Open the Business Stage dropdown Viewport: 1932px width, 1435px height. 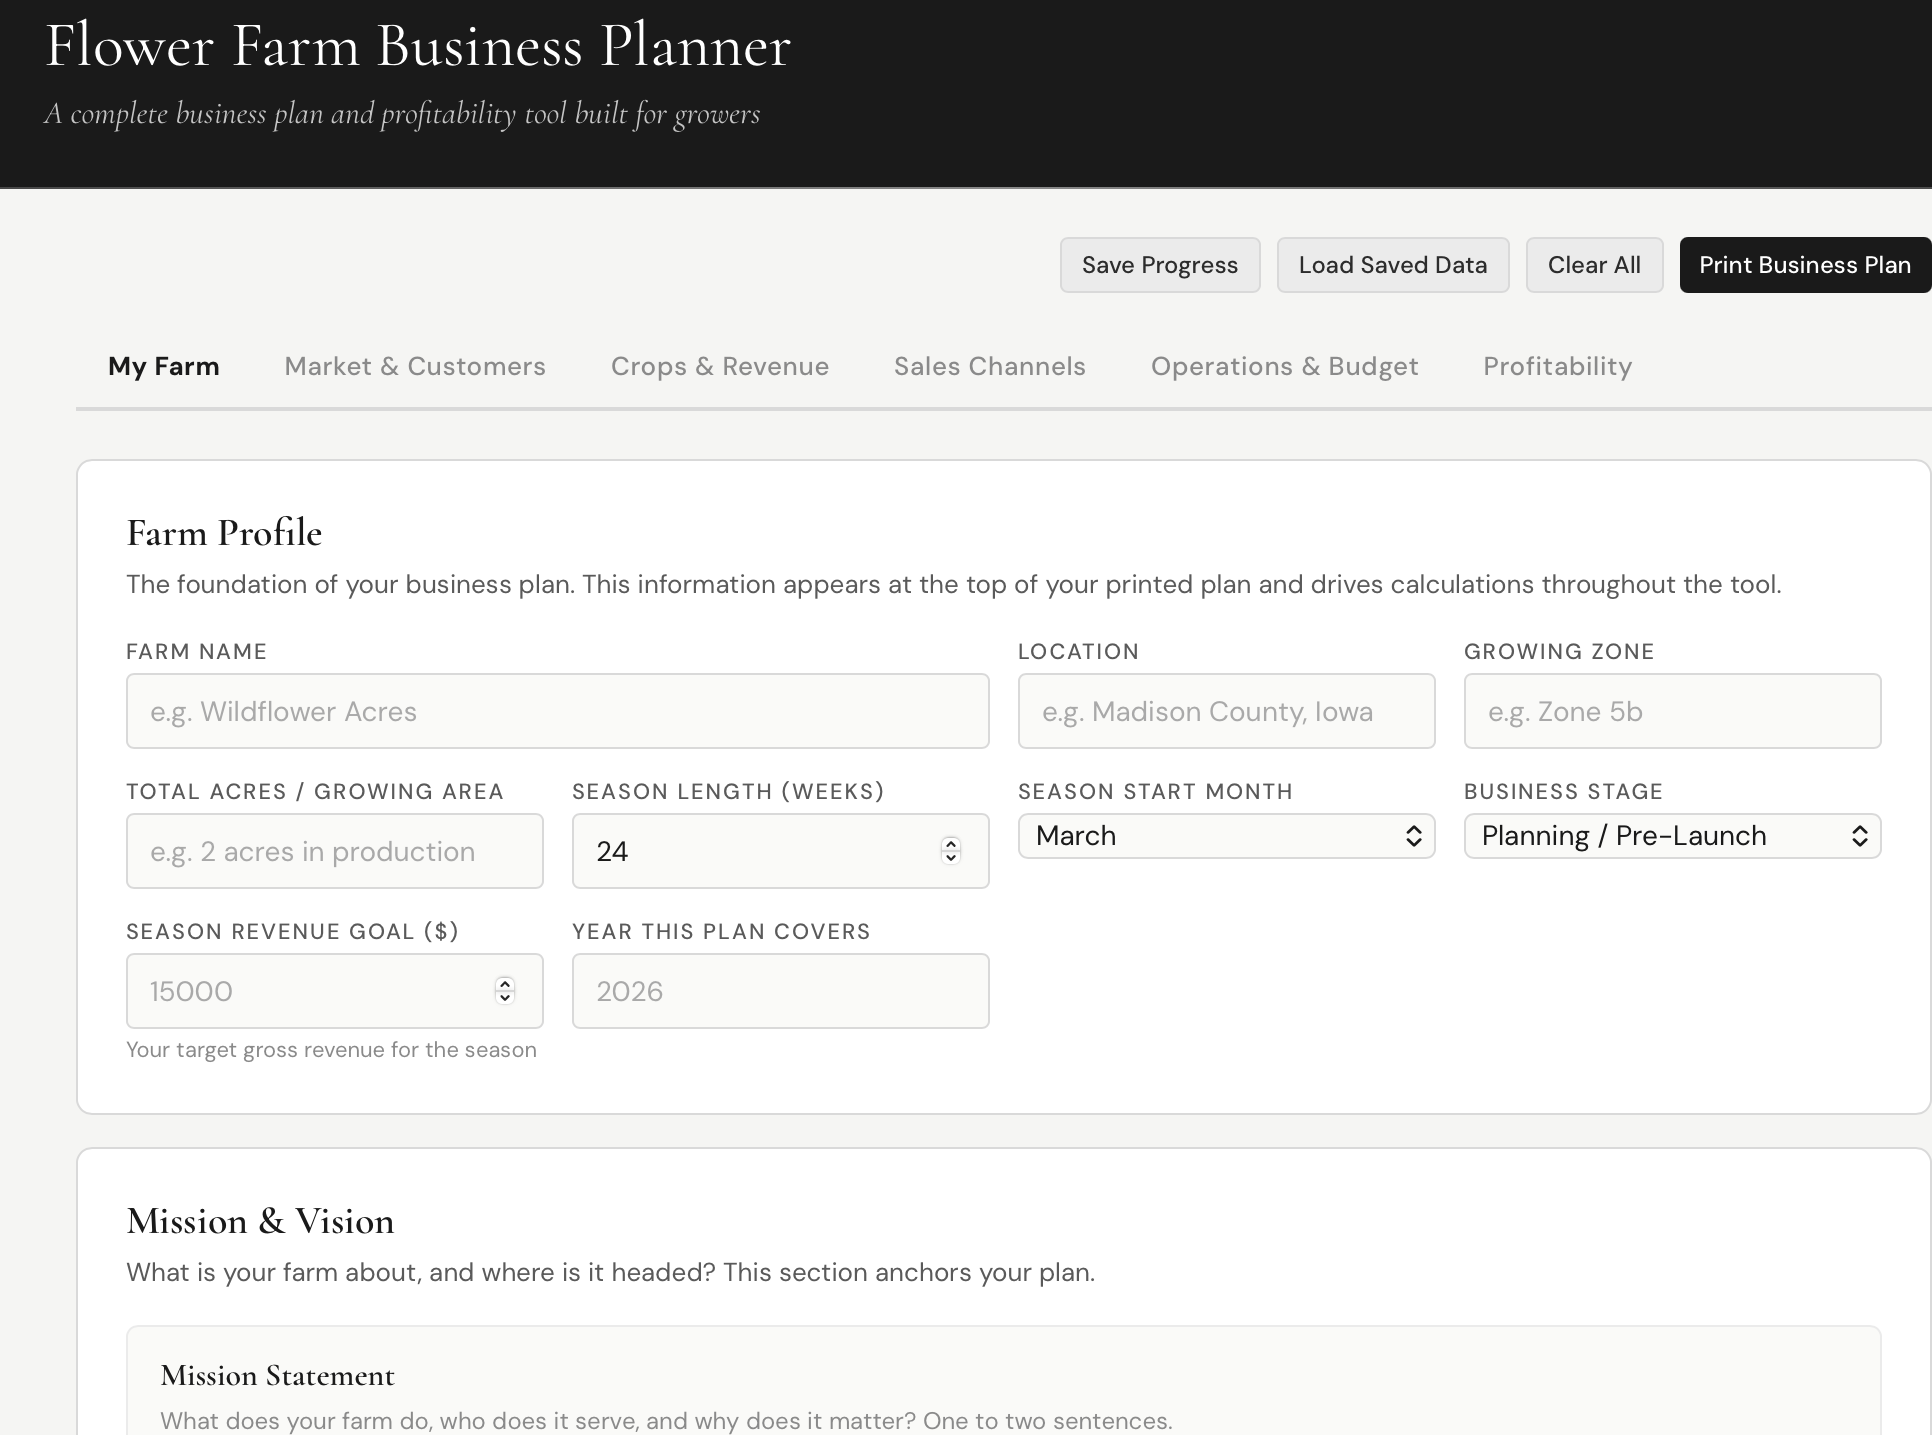(1671, 836)
